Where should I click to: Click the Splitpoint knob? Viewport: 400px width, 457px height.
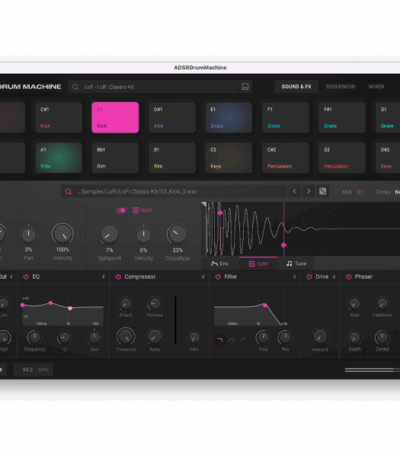[109, 235]
